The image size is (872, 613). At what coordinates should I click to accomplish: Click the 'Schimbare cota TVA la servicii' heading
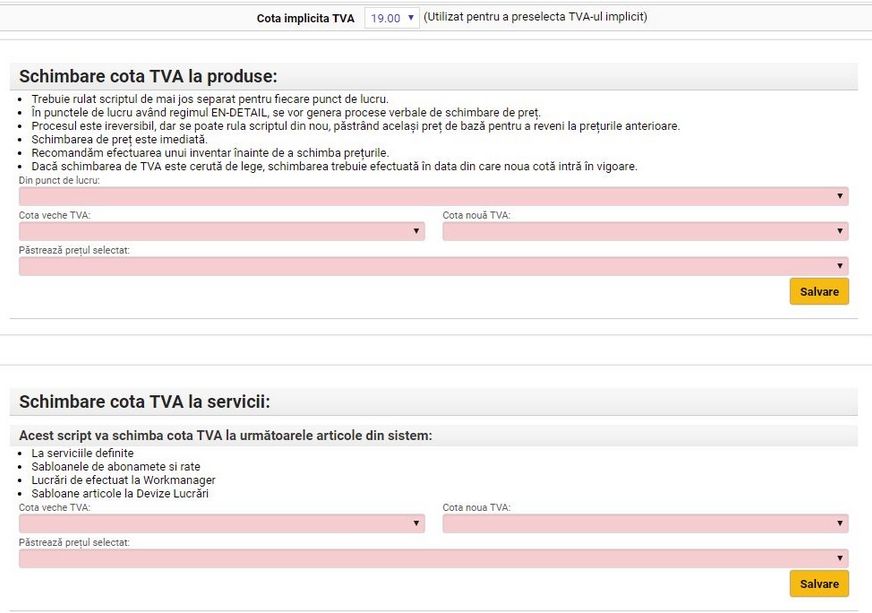(x=145, y=402)
